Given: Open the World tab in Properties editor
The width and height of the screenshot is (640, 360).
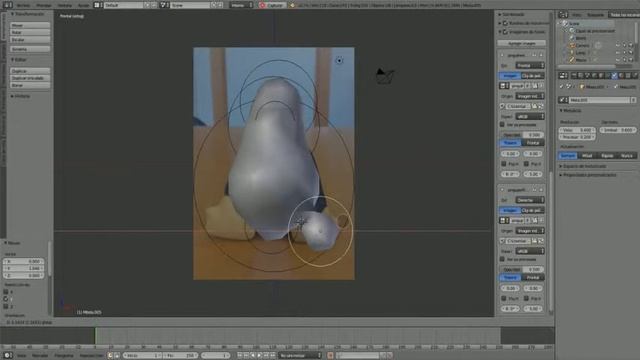Looking at the screenshot, I should pyautogui.click(x=594, y=76).
